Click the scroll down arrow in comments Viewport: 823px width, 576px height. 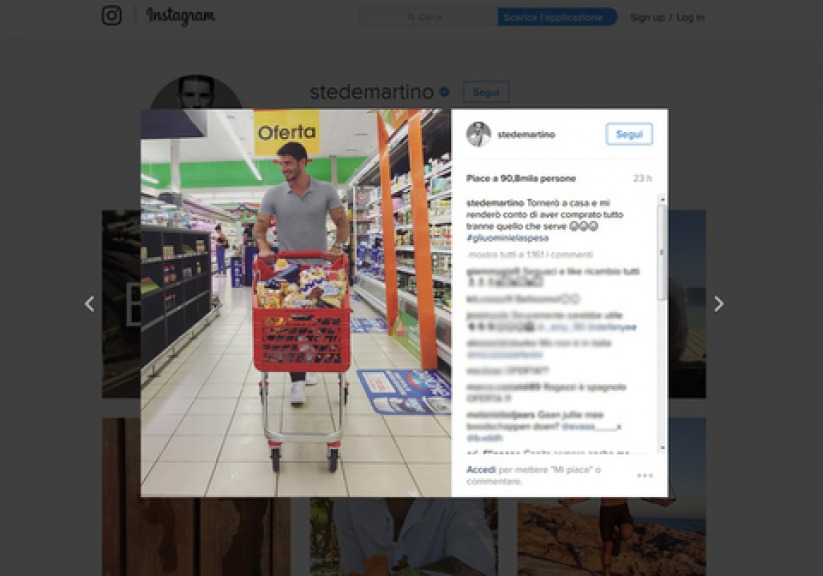(662, 447)
